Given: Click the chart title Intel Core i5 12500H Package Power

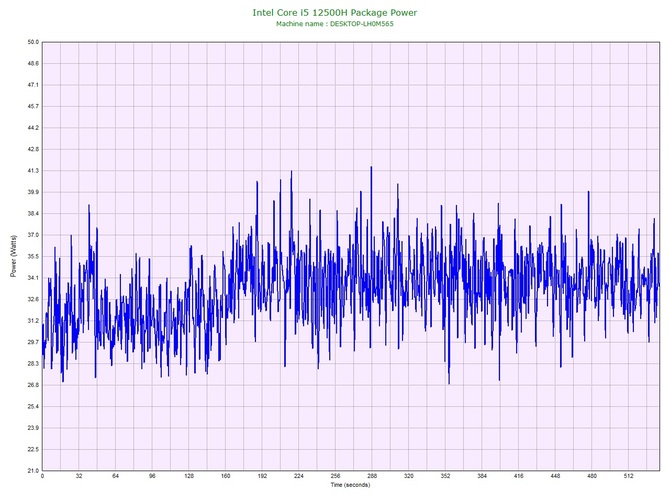Looking at the screenshot, I should (335, 12).
